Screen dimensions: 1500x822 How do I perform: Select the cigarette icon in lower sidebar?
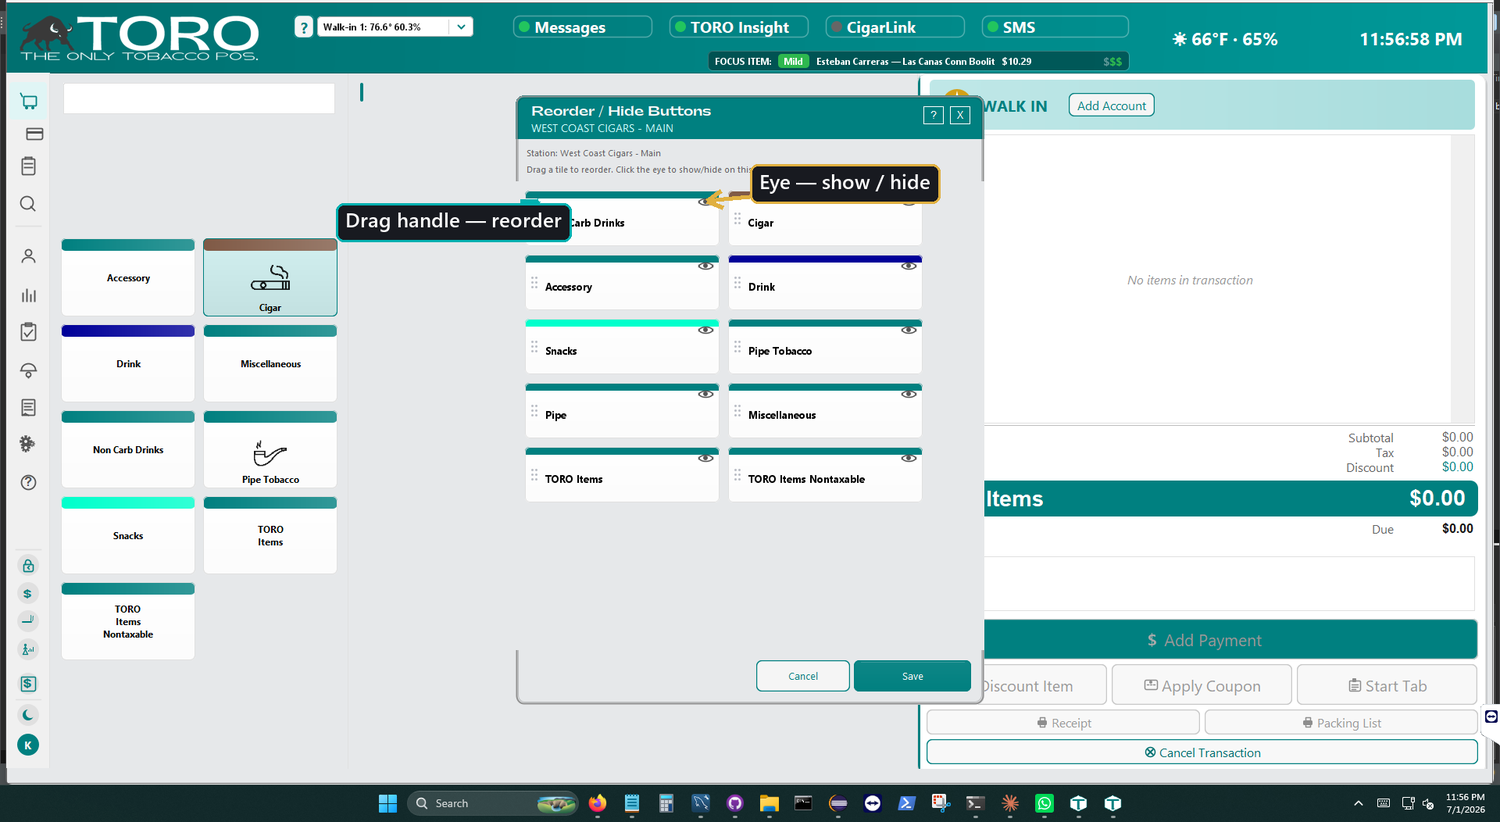tap(28, 621)
